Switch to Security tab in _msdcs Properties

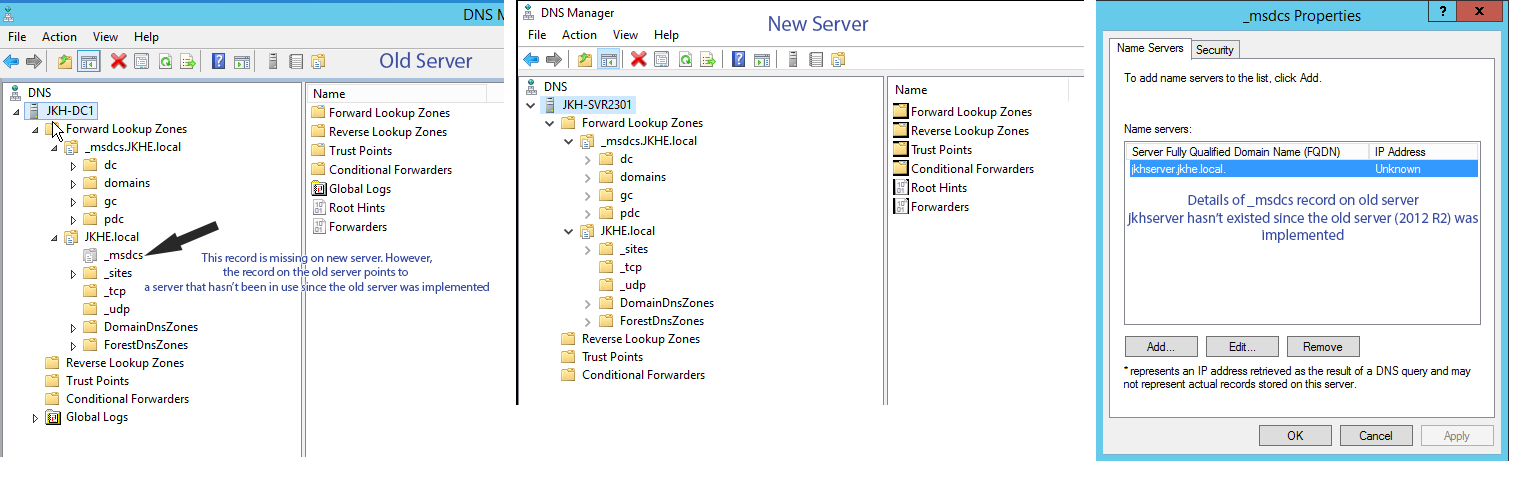click(x=1215, y=50)
